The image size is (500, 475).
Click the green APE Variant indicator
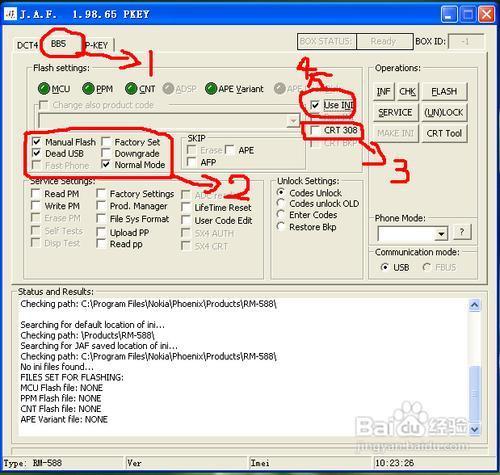point(211,89)
